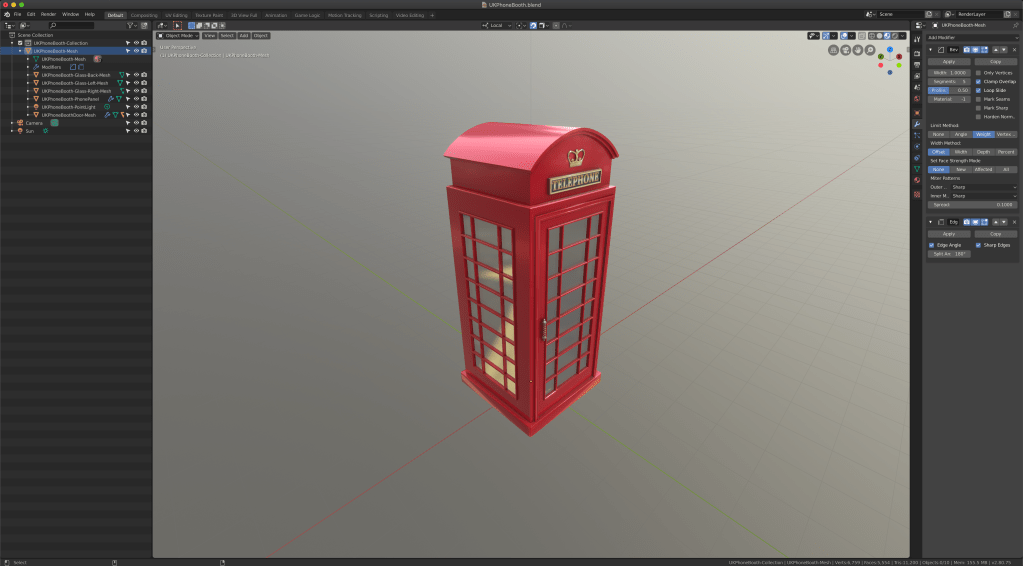The image size is (1023, 566).
Task: Click the UKPhoneBooth-PointLight lamp icon
Action: (36, 107)
